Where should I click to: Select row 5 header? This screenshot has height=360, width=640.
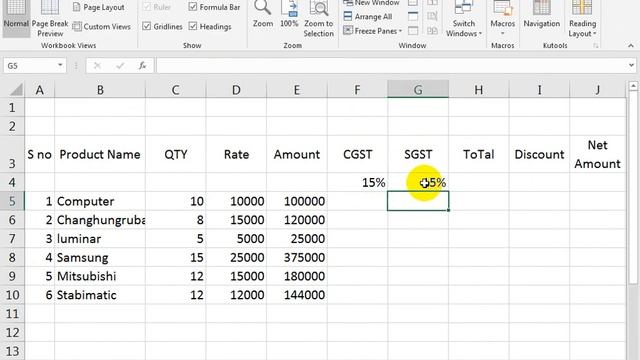(12, 201)
